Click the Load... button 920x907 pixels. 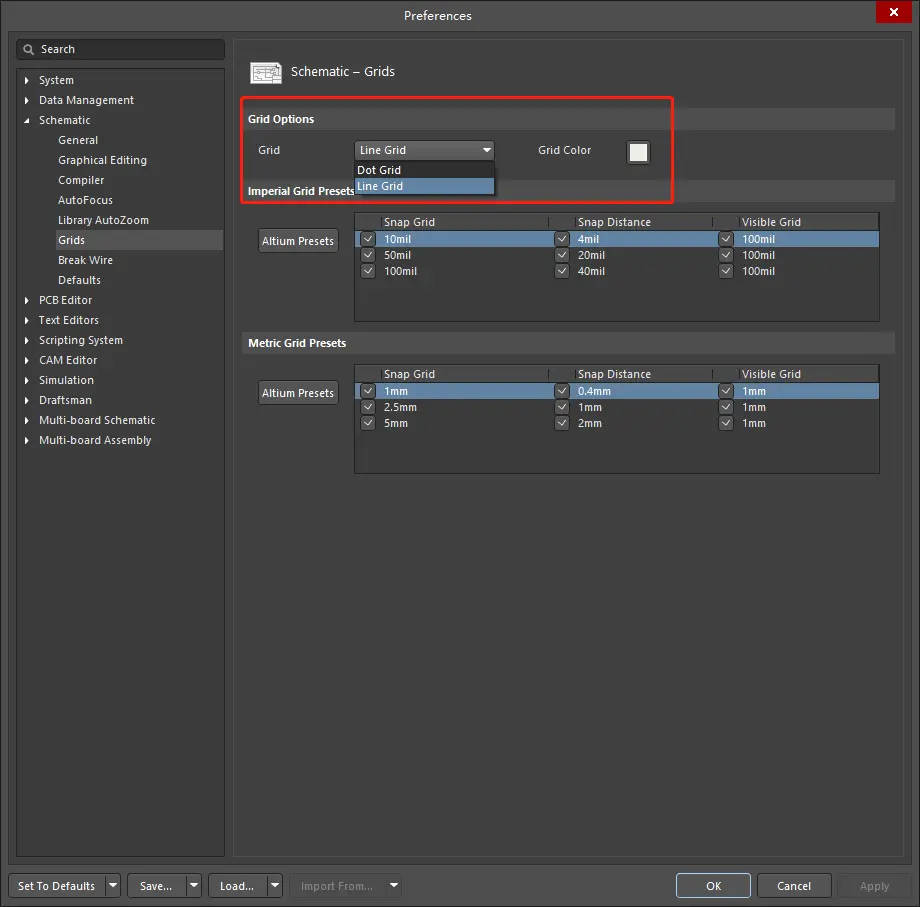238,885
